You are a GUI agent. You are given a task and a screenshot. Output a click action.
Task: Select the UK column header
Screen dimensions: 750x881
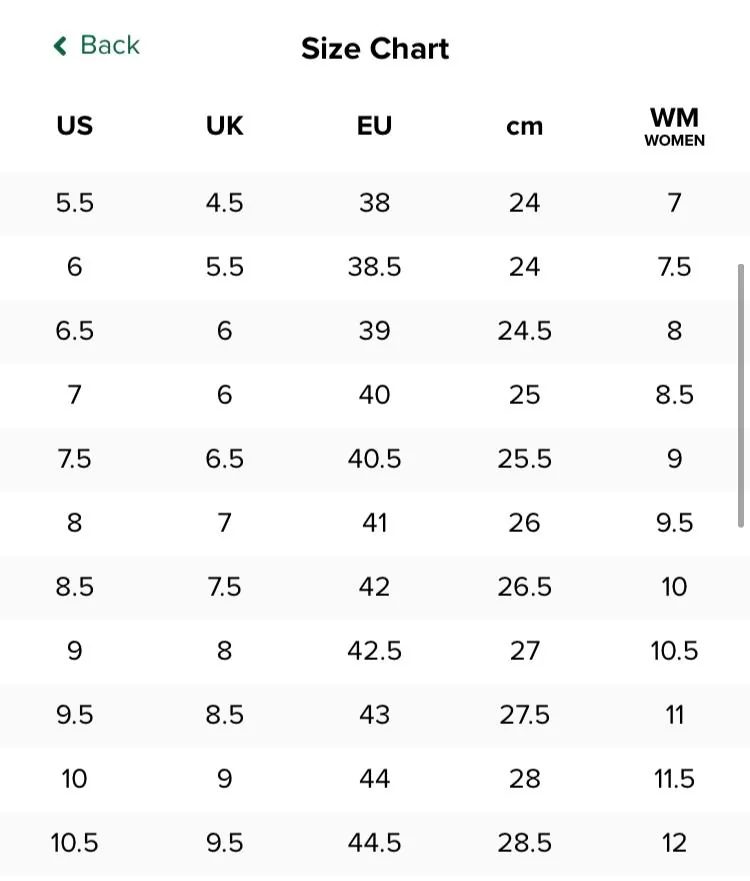225,126
